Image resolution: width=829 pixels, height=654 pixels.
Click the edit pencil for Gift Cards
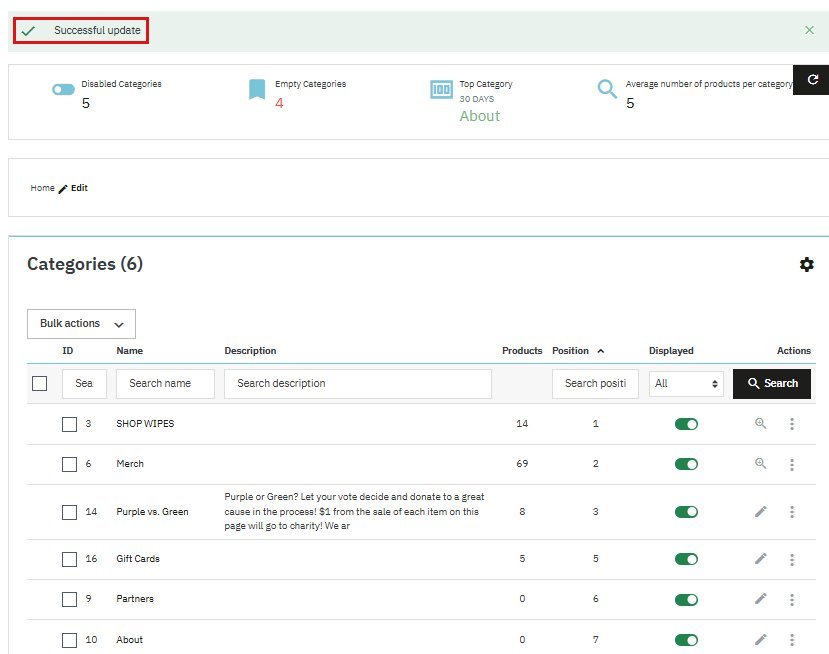point(760,559)
